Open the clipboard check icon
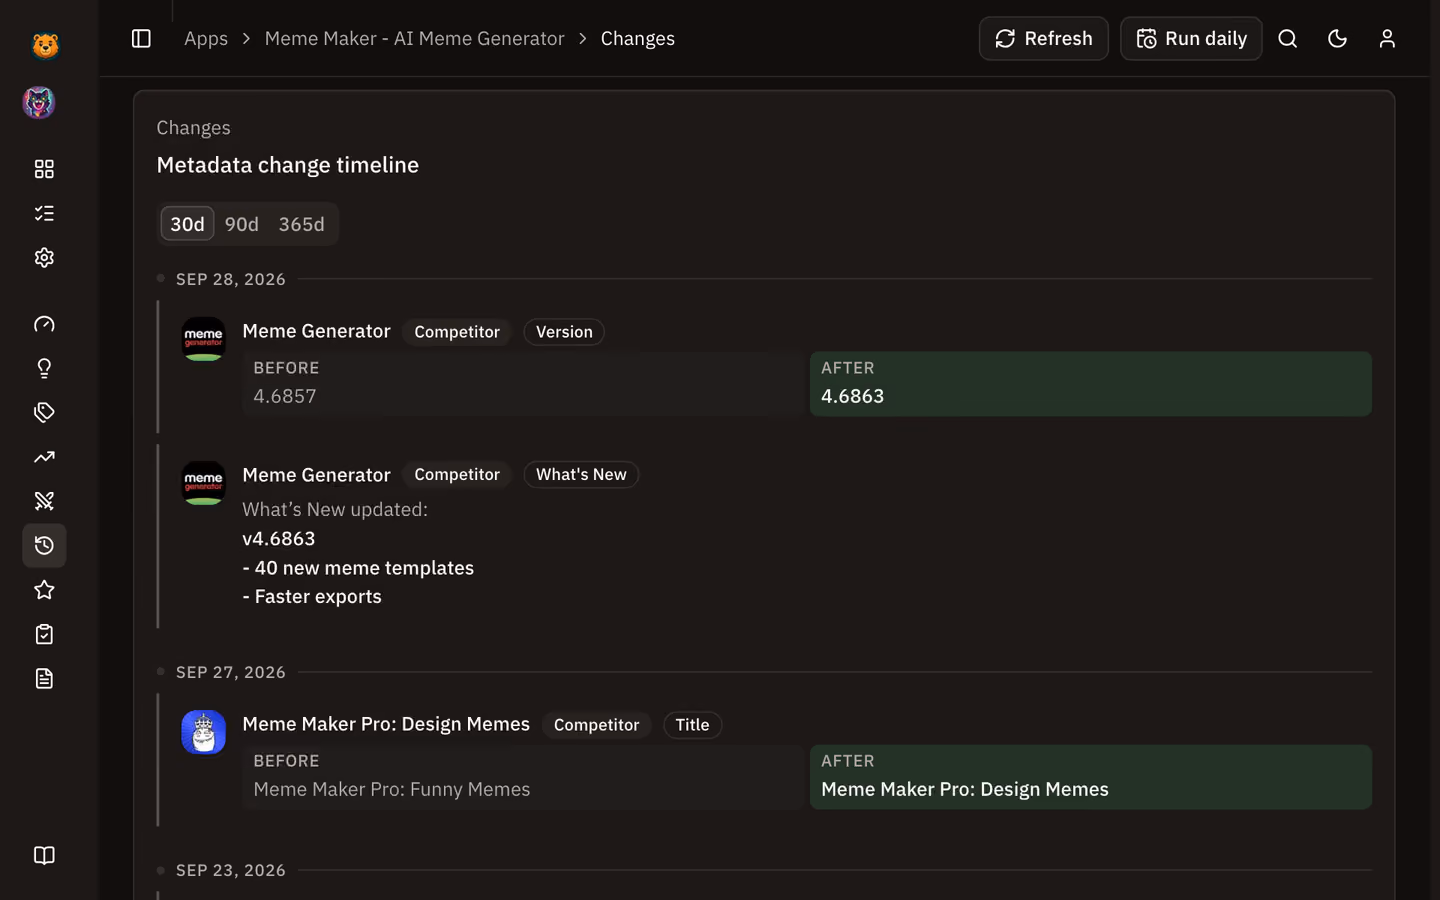This screenshot has height=900, width=1440. coord(44,634)
